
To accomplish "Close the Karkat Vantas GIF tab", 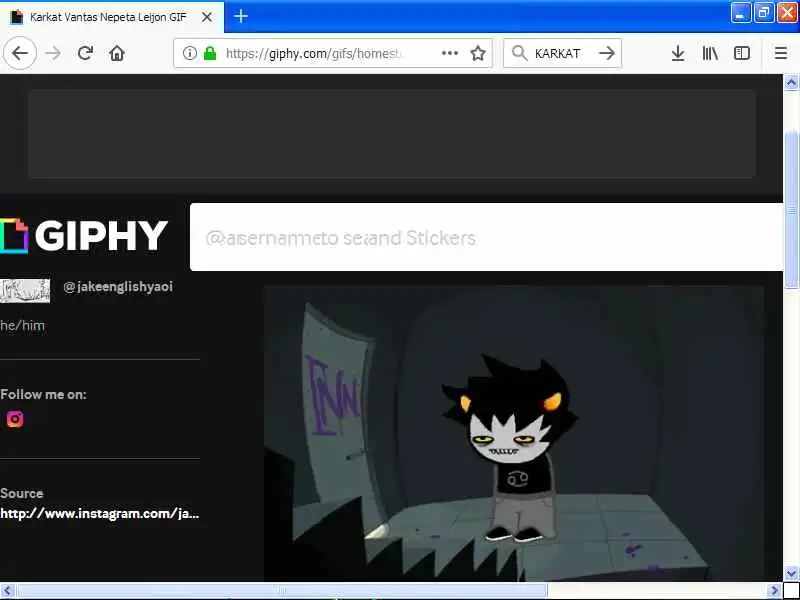I will point(207,17).
